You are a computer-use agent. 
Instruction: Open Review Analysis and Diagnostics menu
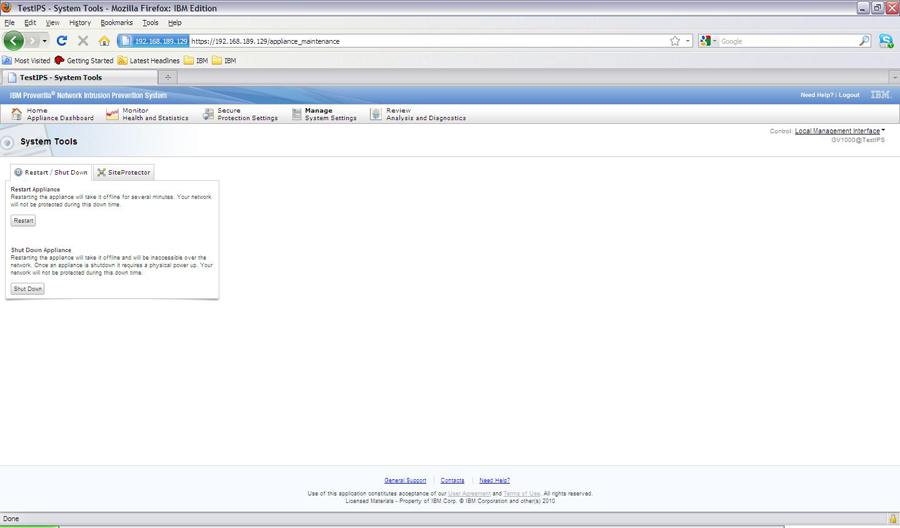pos(418,114)
